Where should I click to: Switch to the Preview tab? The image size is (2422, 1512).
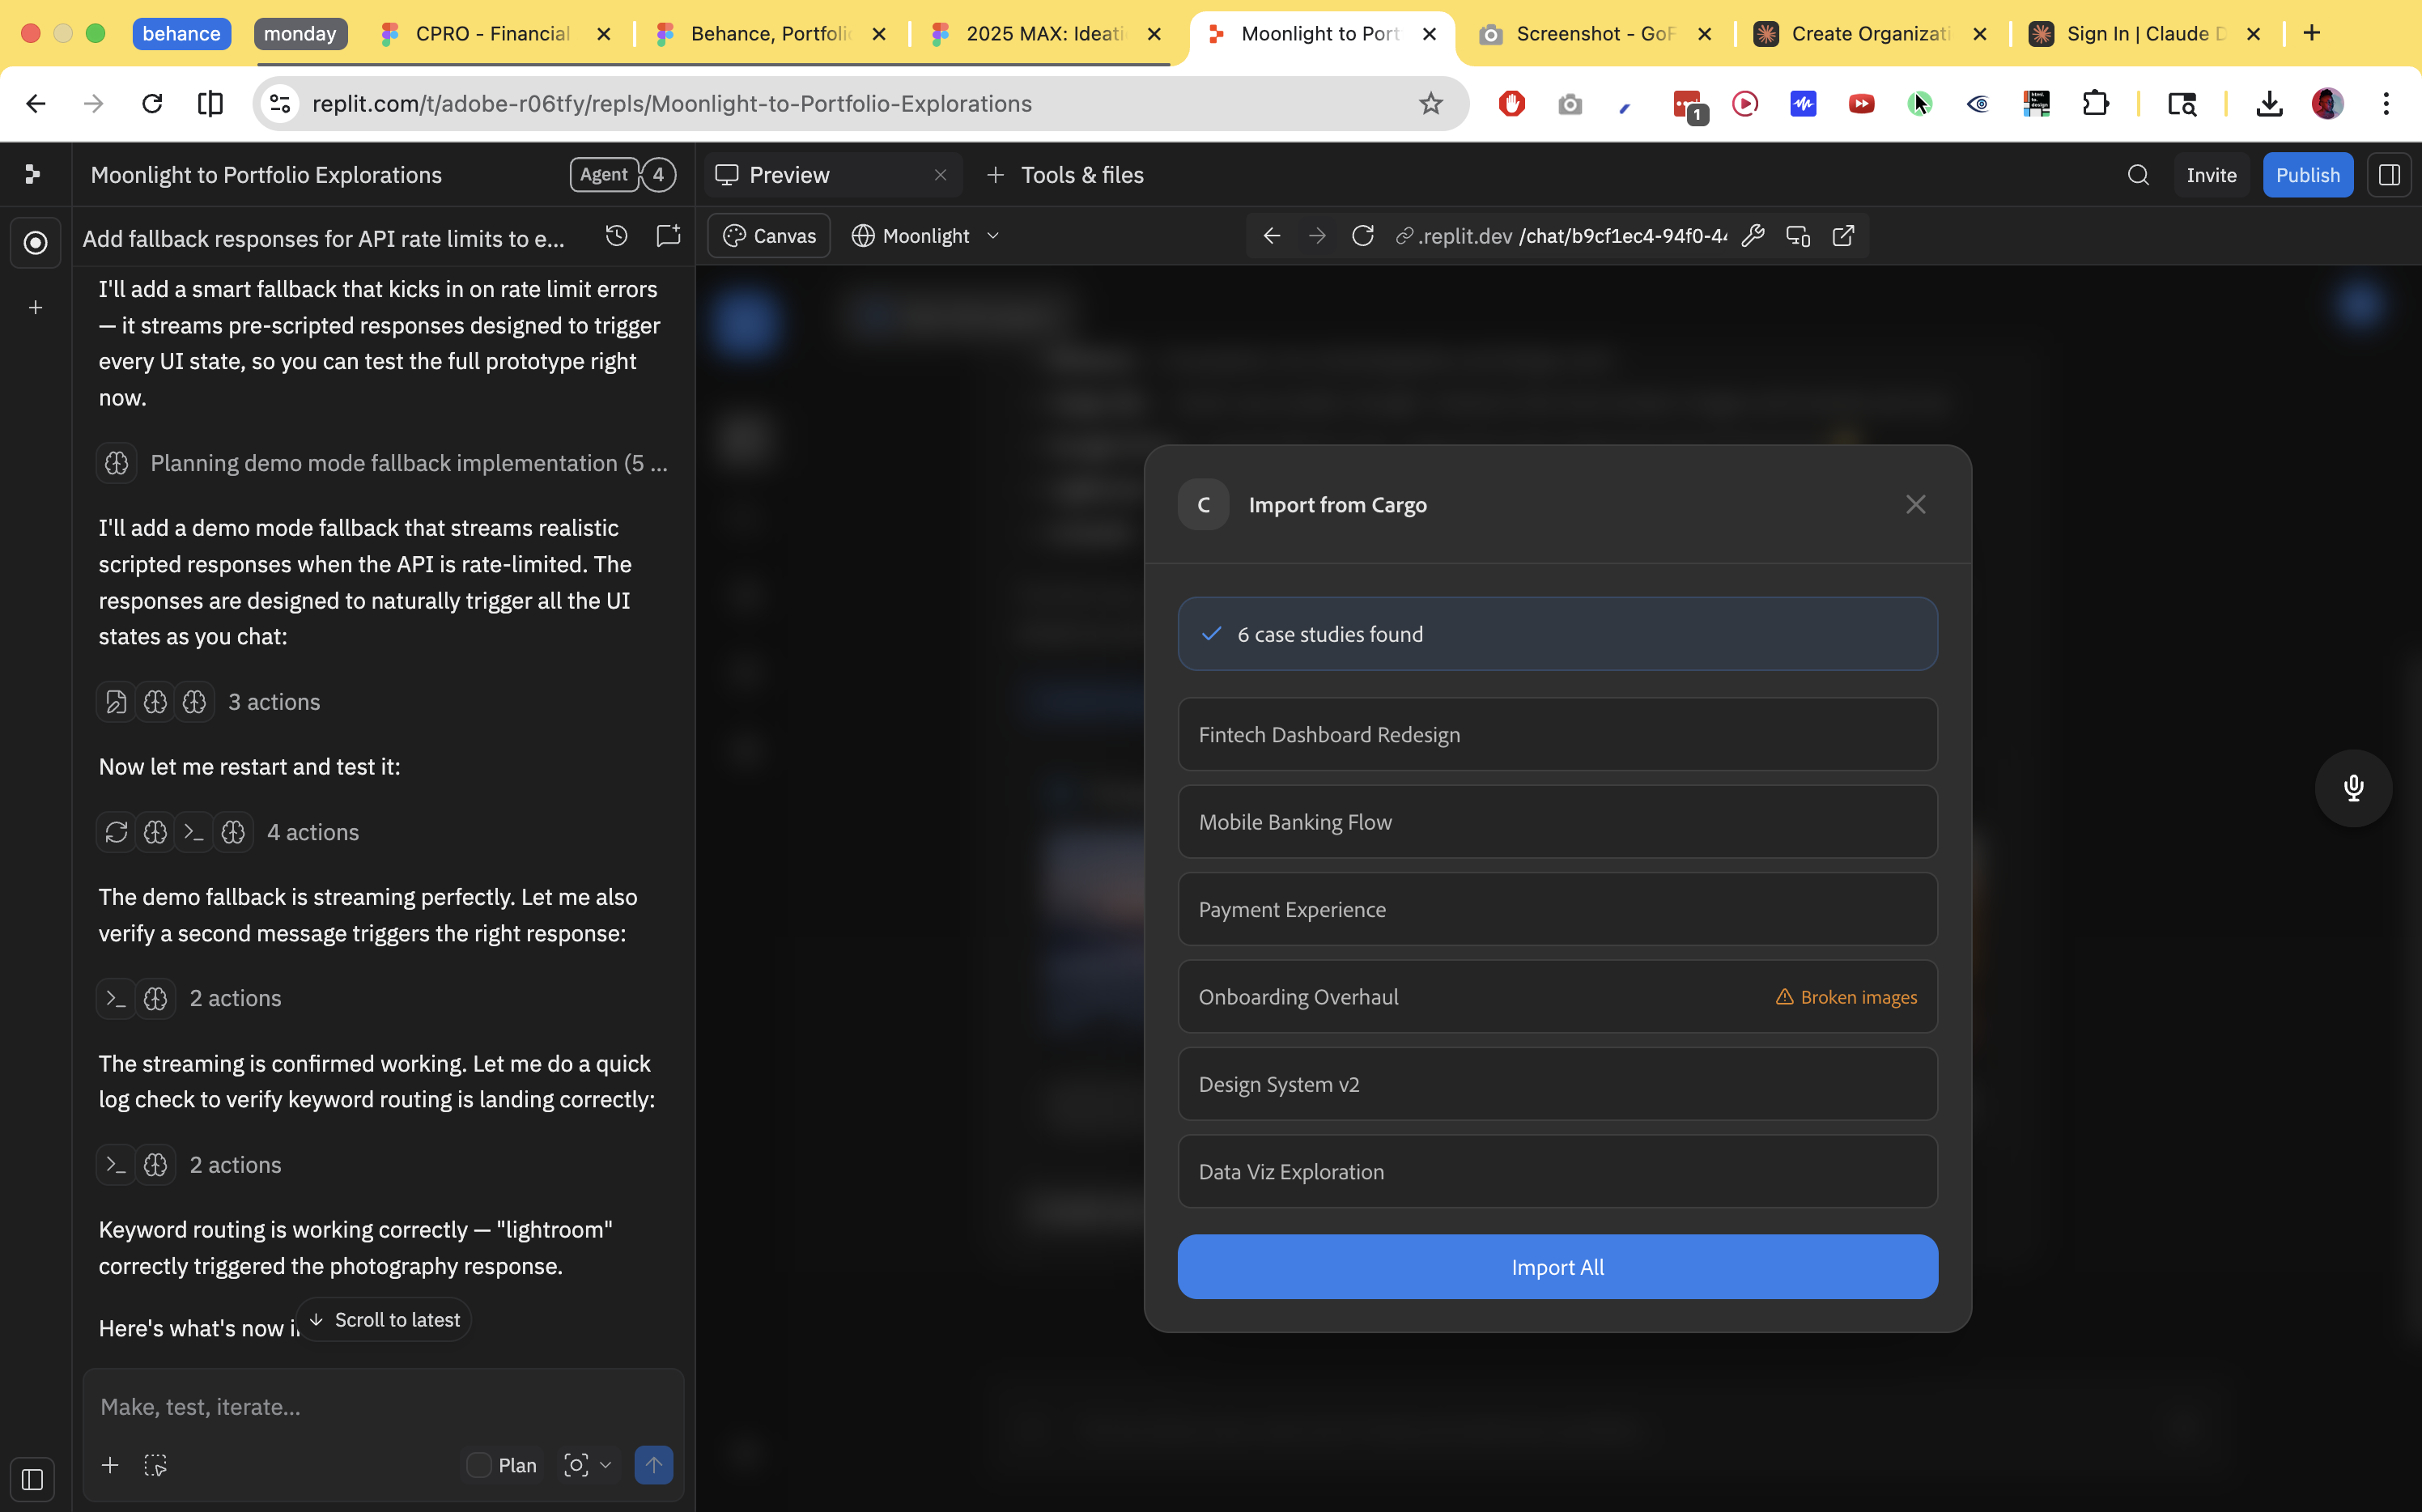[x=789, y=175]
